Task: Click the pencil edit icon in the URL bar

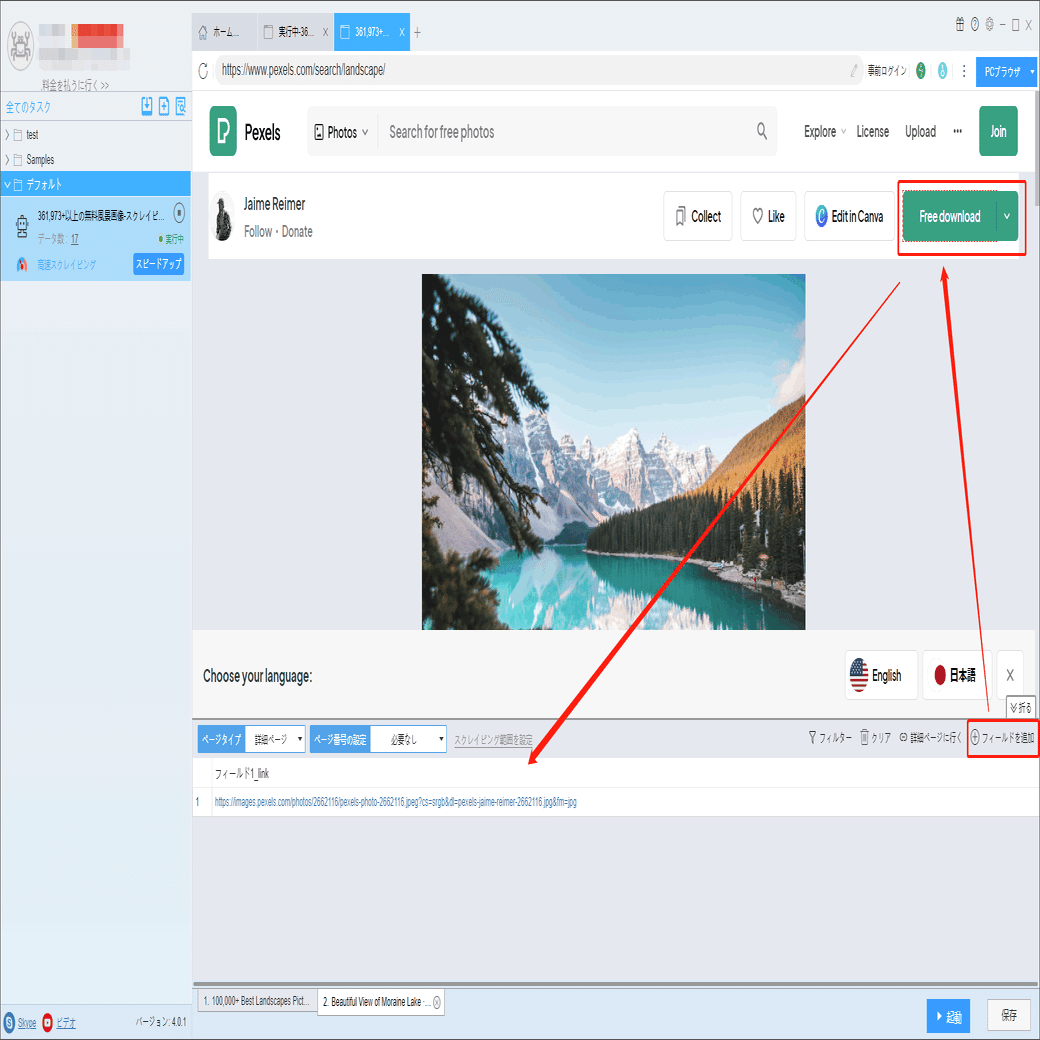Action: [x=854, y=70]
